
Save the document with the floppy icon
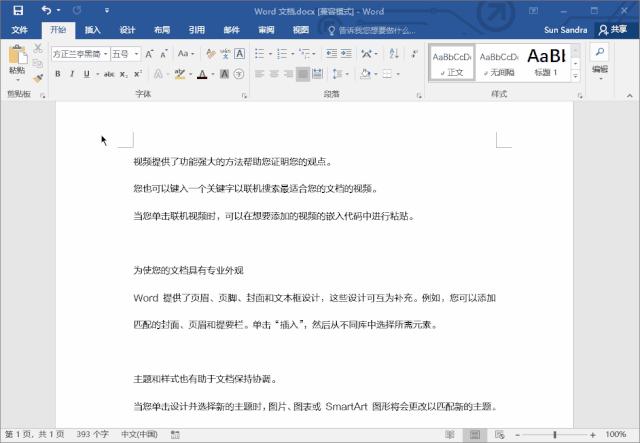pos(18,11)
